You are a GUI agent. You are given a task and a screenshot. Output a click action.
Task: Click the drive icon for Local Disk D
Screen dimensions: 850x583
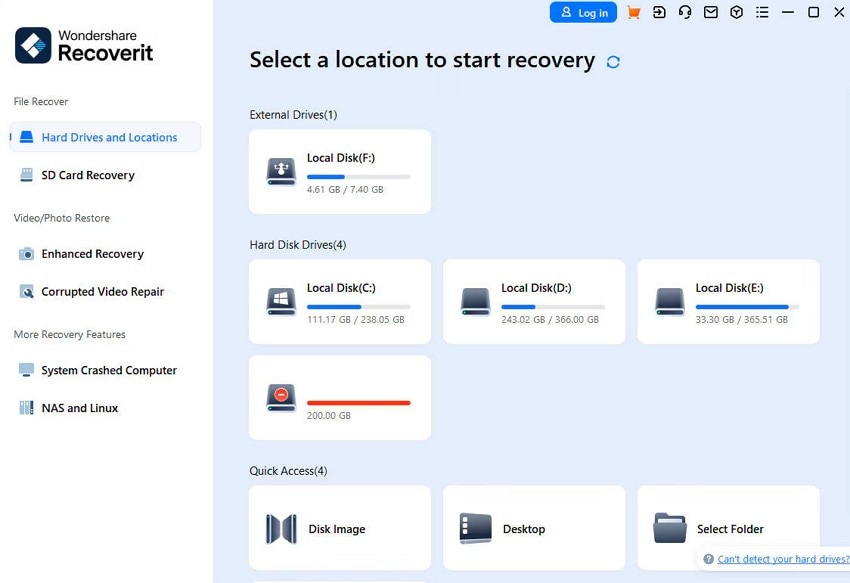(x=475, y=302)
